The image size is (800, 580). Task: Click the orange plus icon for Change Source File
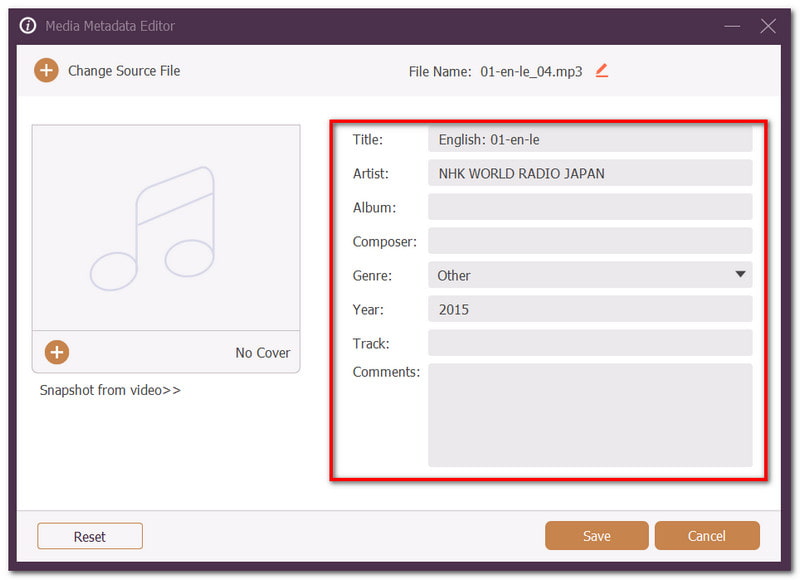[46, 70]
